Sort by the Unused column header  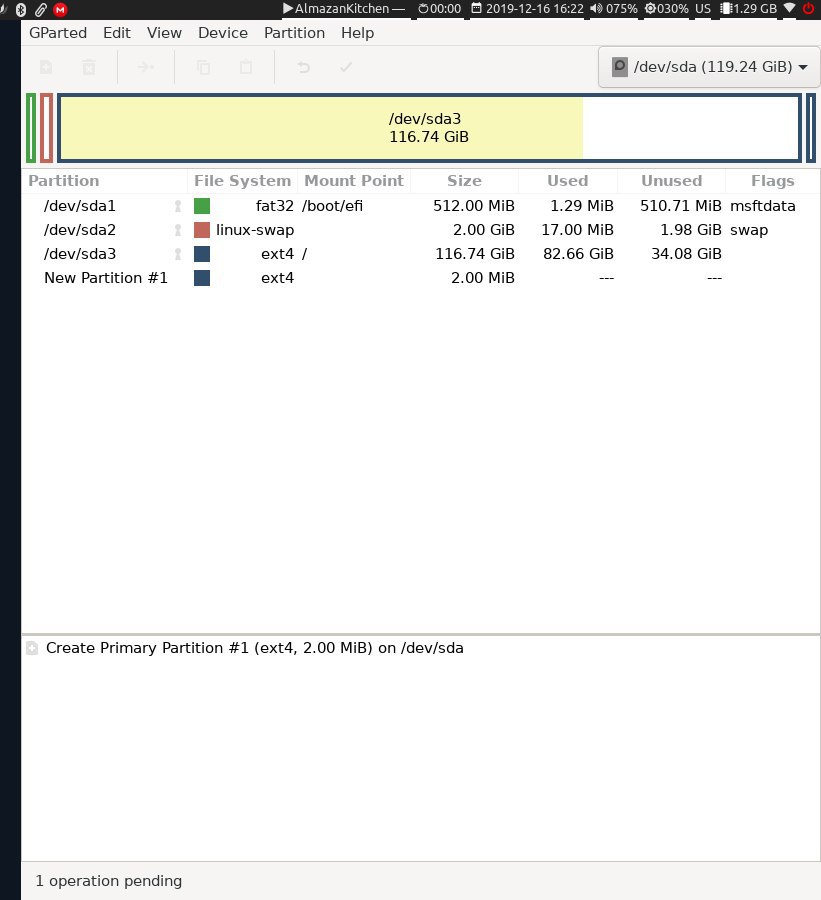tap(672, 181)
